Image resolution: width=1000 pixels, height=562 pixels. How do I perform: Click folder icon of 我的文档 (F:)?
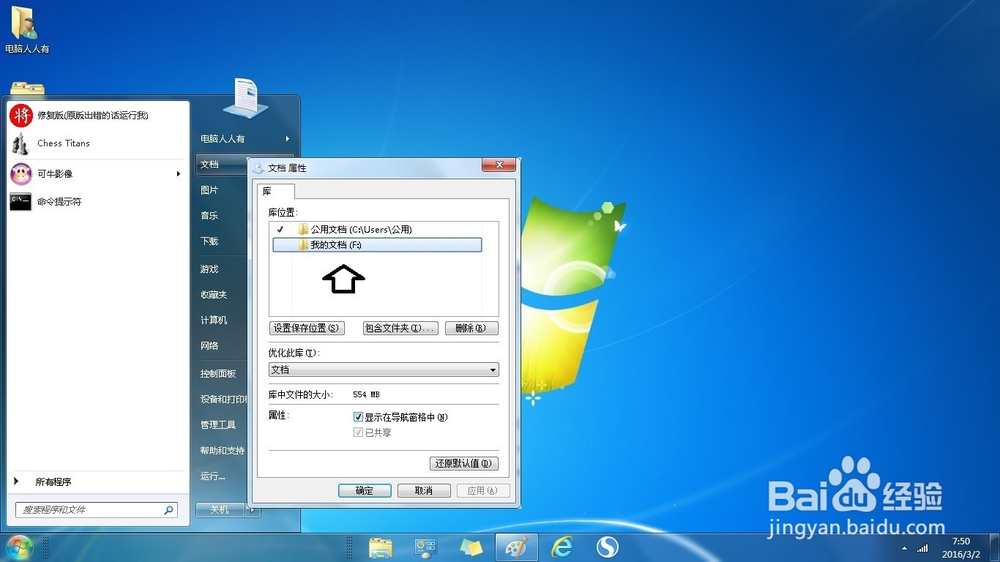pos(303,245)
